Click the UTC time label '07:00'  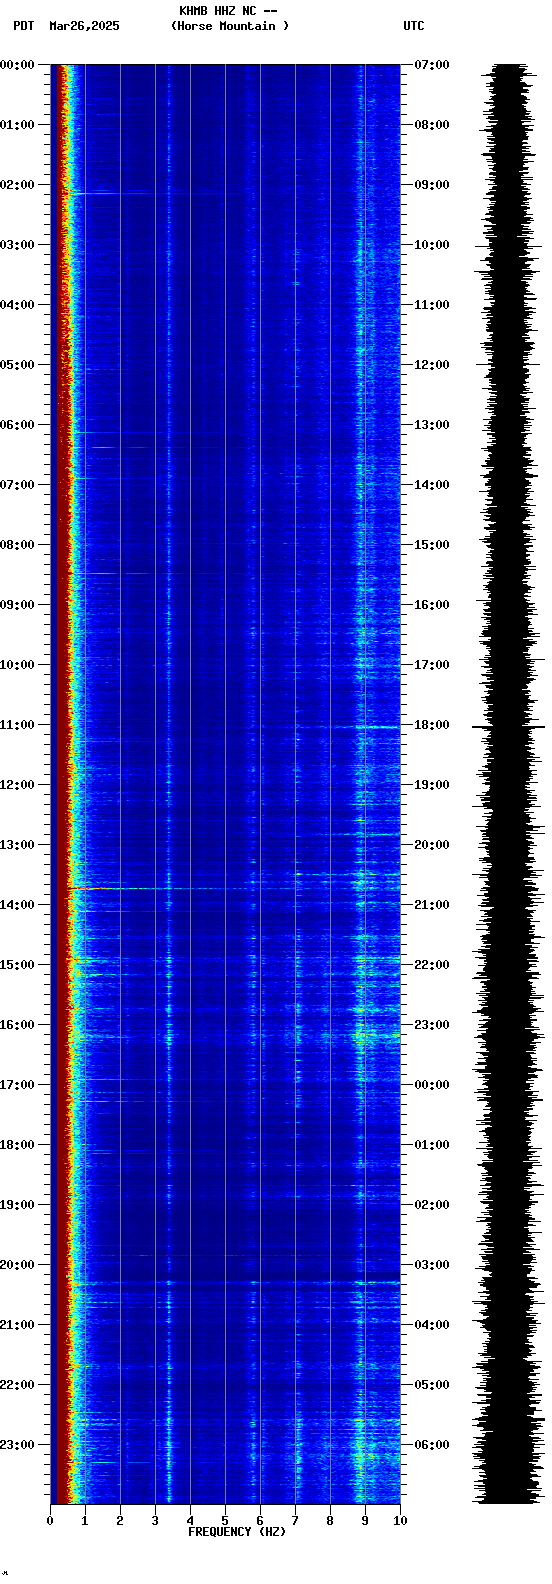pos(432,65)
